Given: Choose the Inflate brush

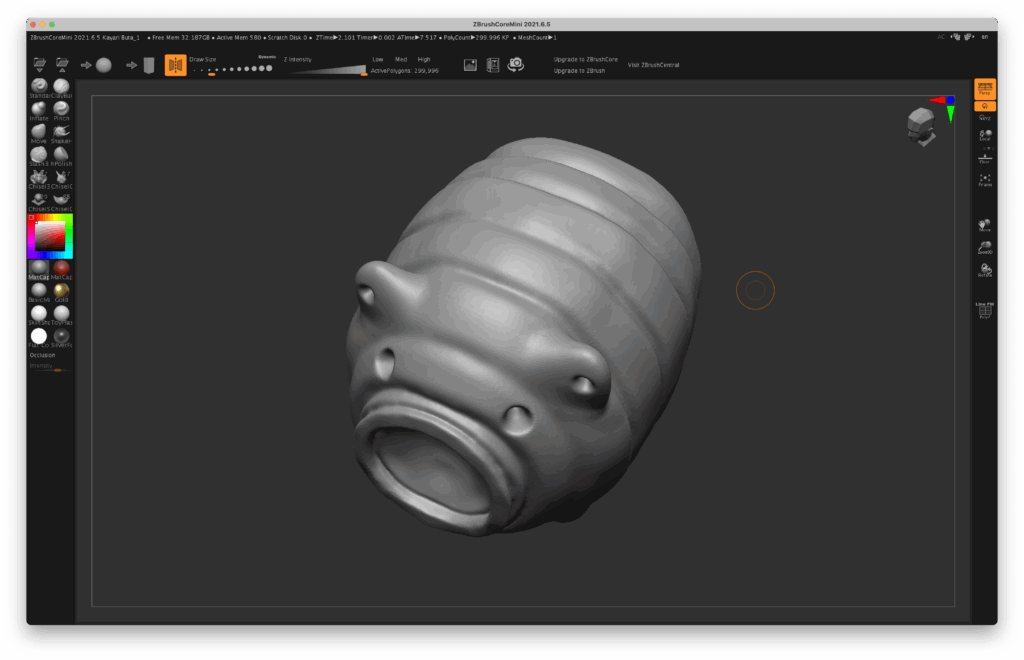Looking at the screenshot, I should click(x=39, y=111).
